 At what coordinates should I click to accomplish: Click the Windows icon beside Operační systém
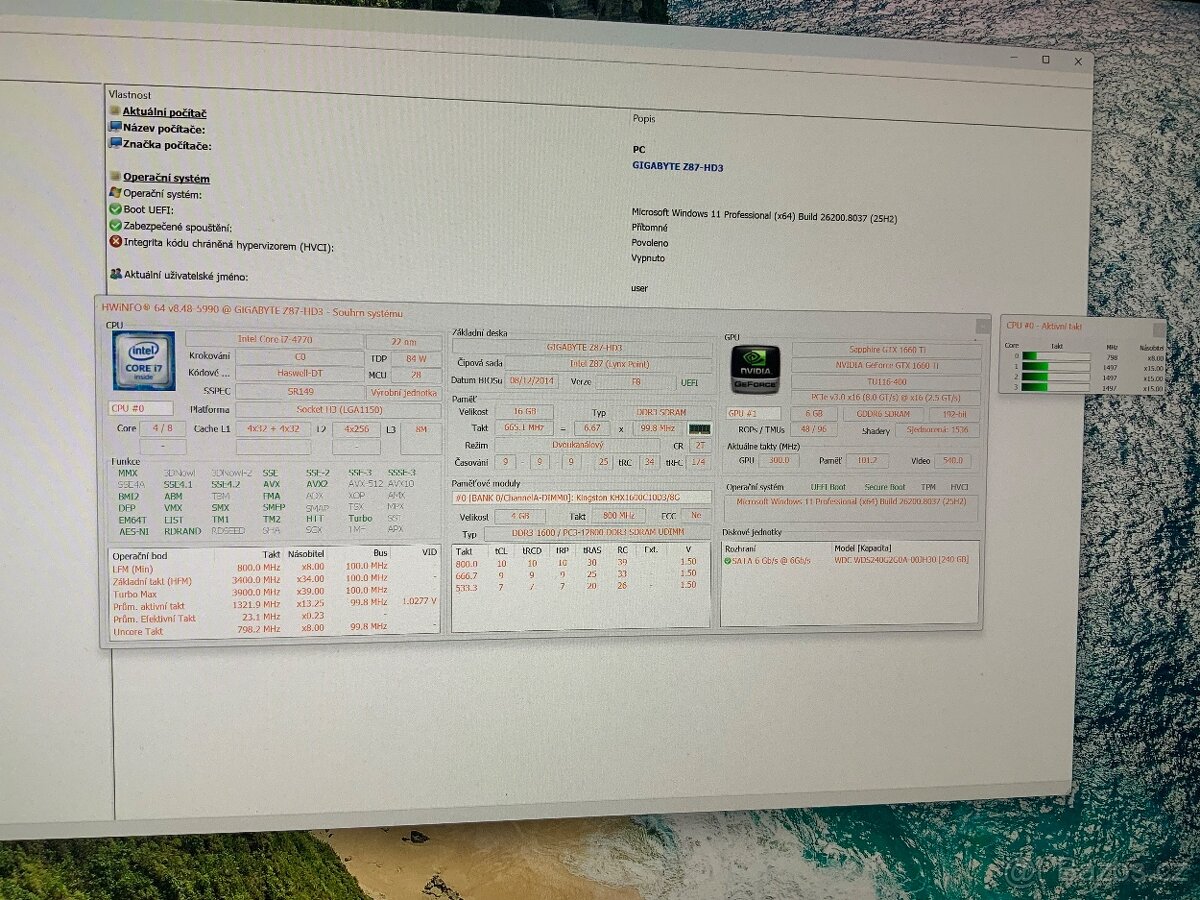point(115,193)
